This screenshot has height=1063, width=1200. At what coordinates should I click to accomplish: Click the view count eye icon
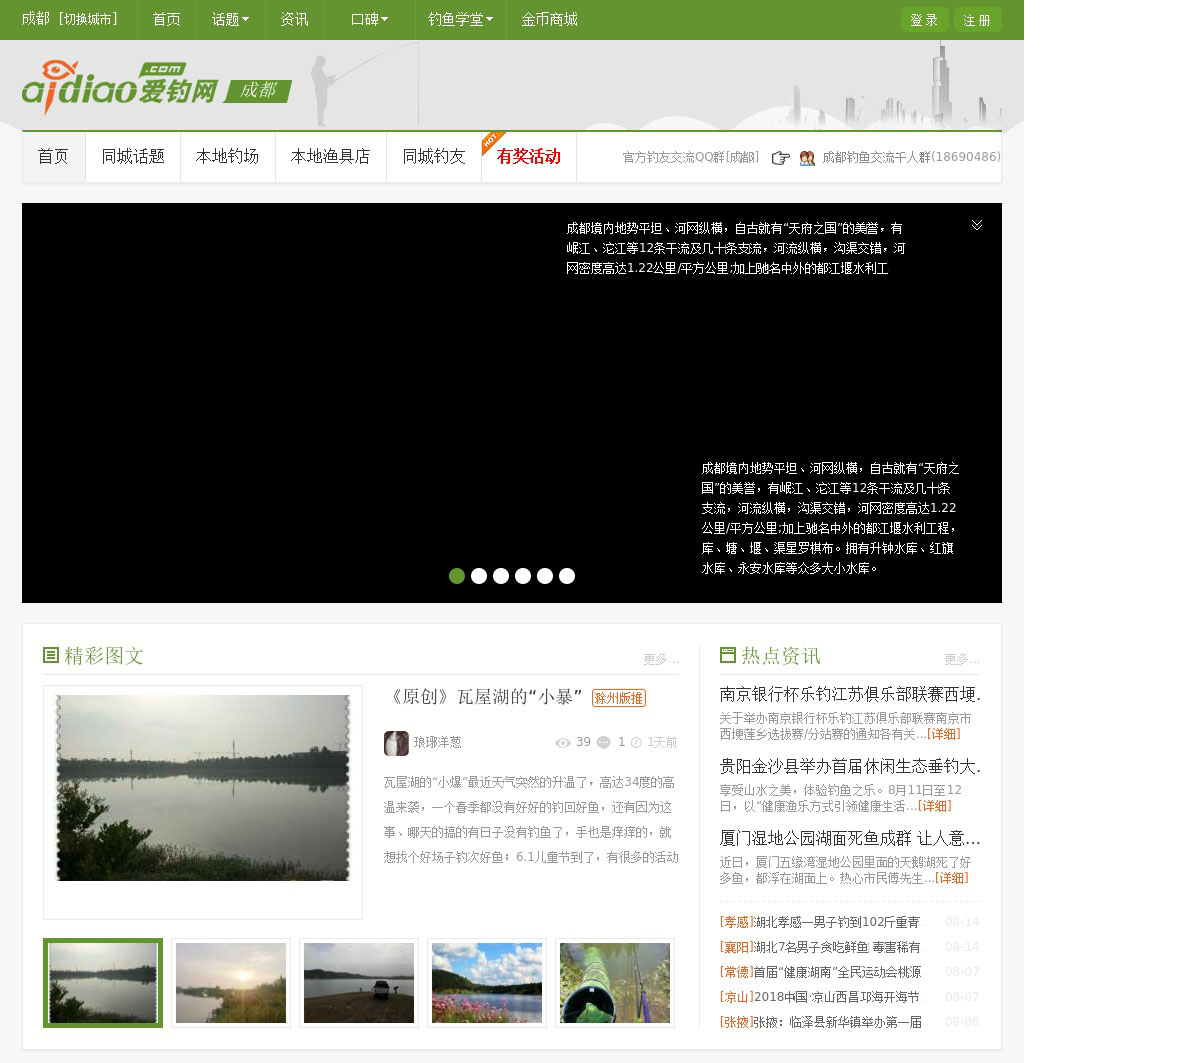tap(562, 743)
